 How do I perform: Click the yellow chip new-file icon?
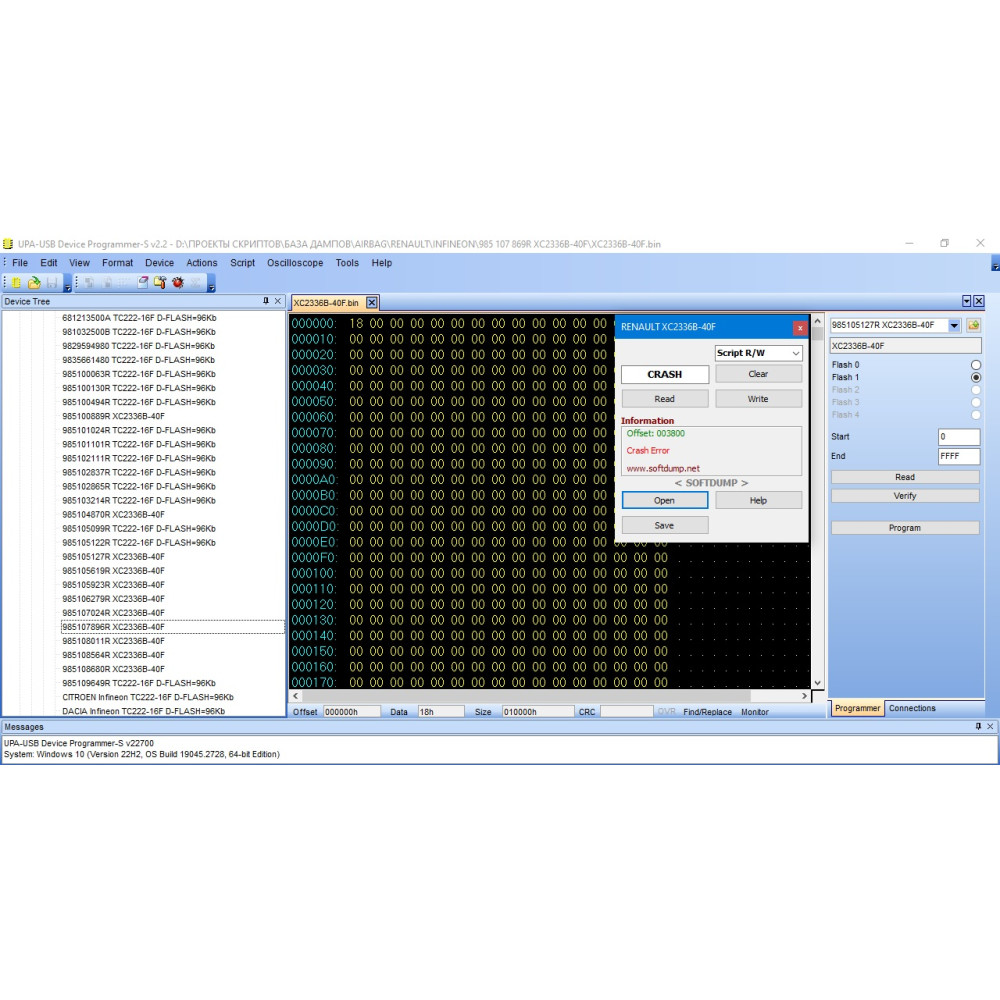tap(17, 283)
